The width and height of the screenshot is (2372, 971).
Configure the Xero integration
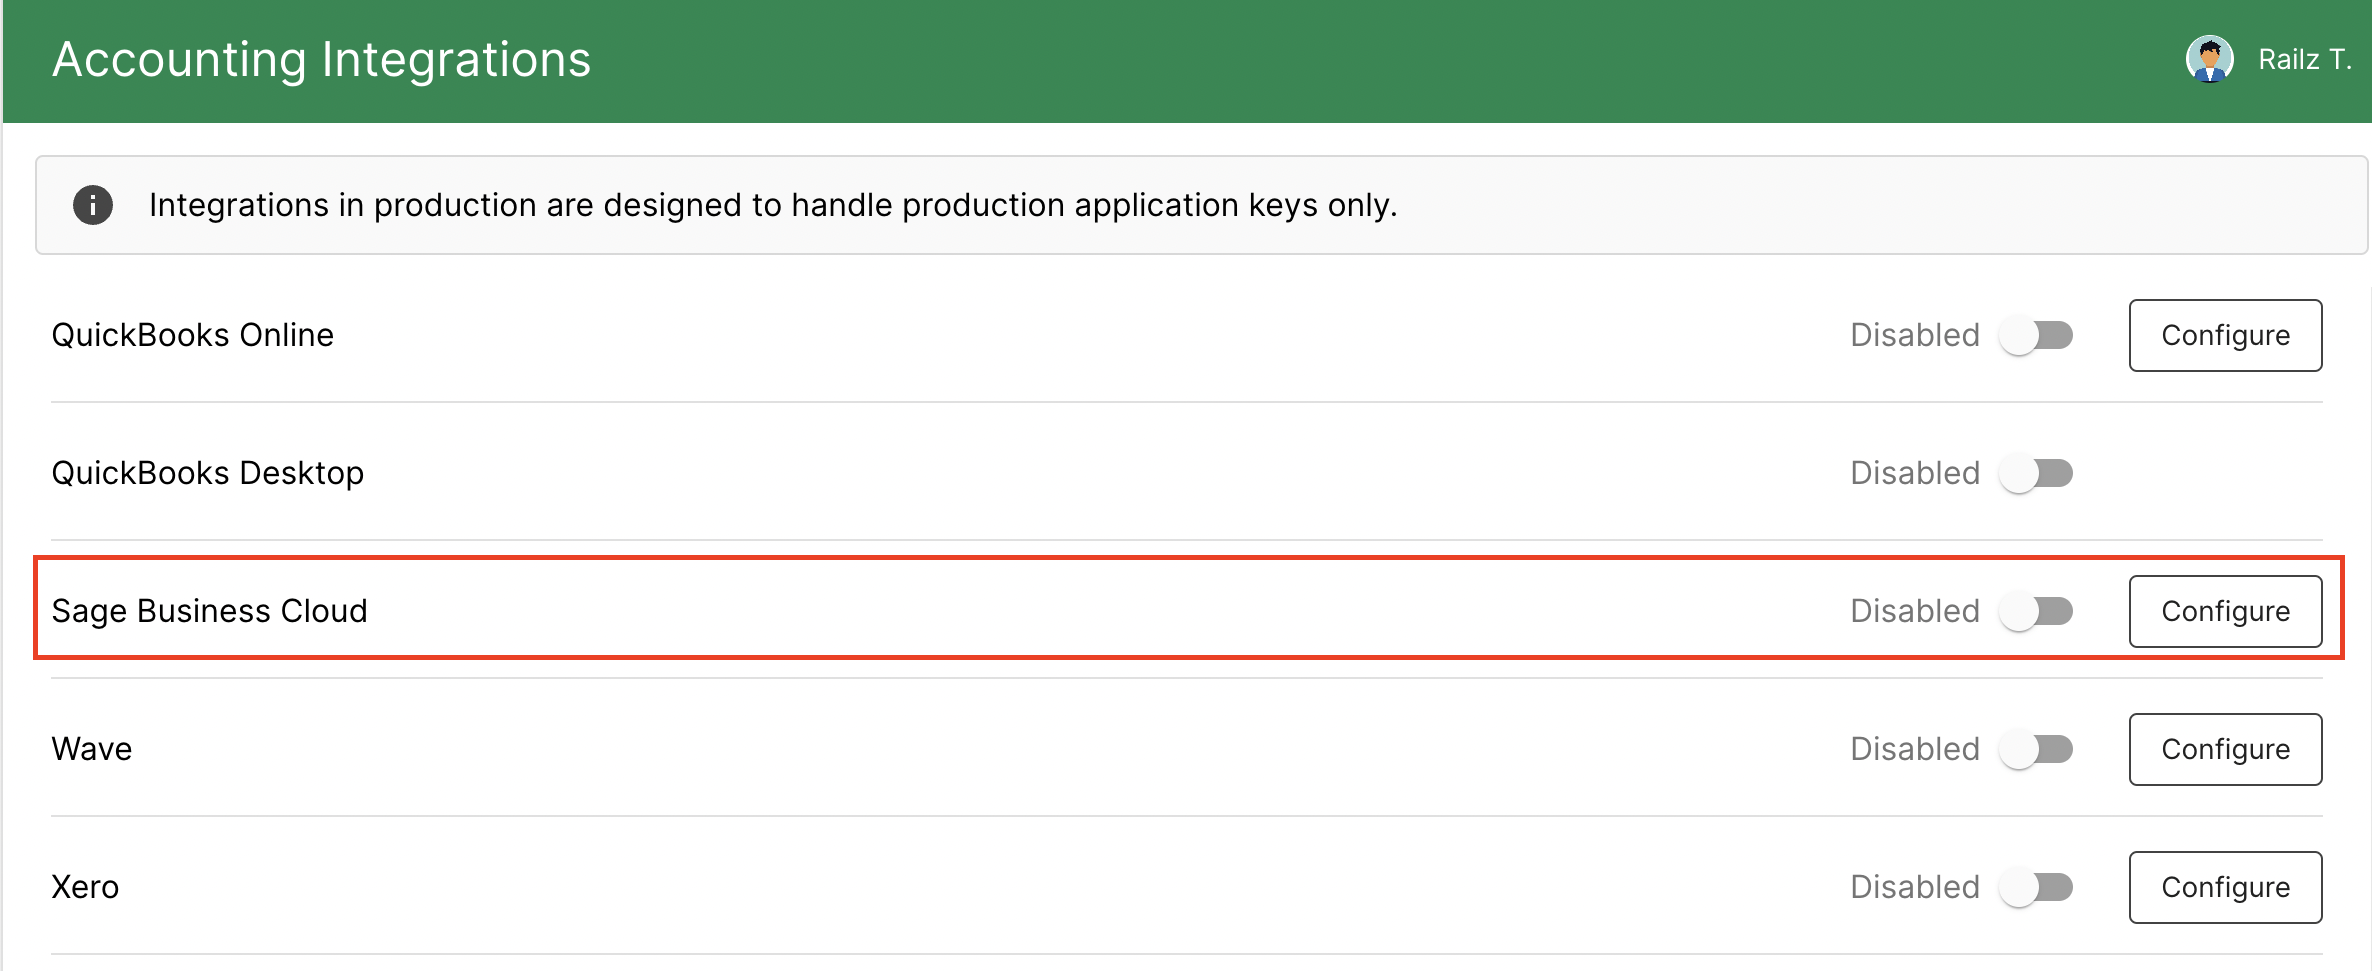click(2225, 887)
